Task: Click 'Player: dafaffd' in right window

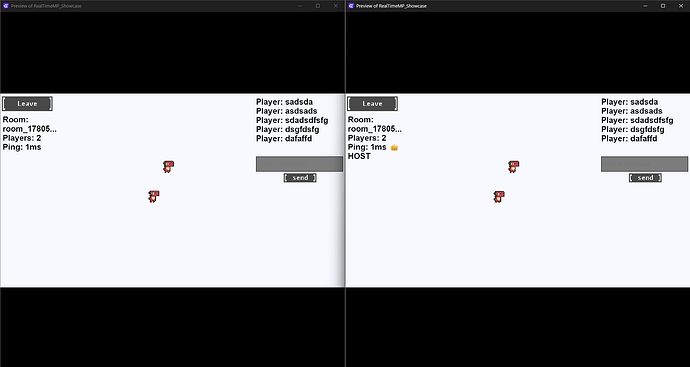Action: (629, 139)
